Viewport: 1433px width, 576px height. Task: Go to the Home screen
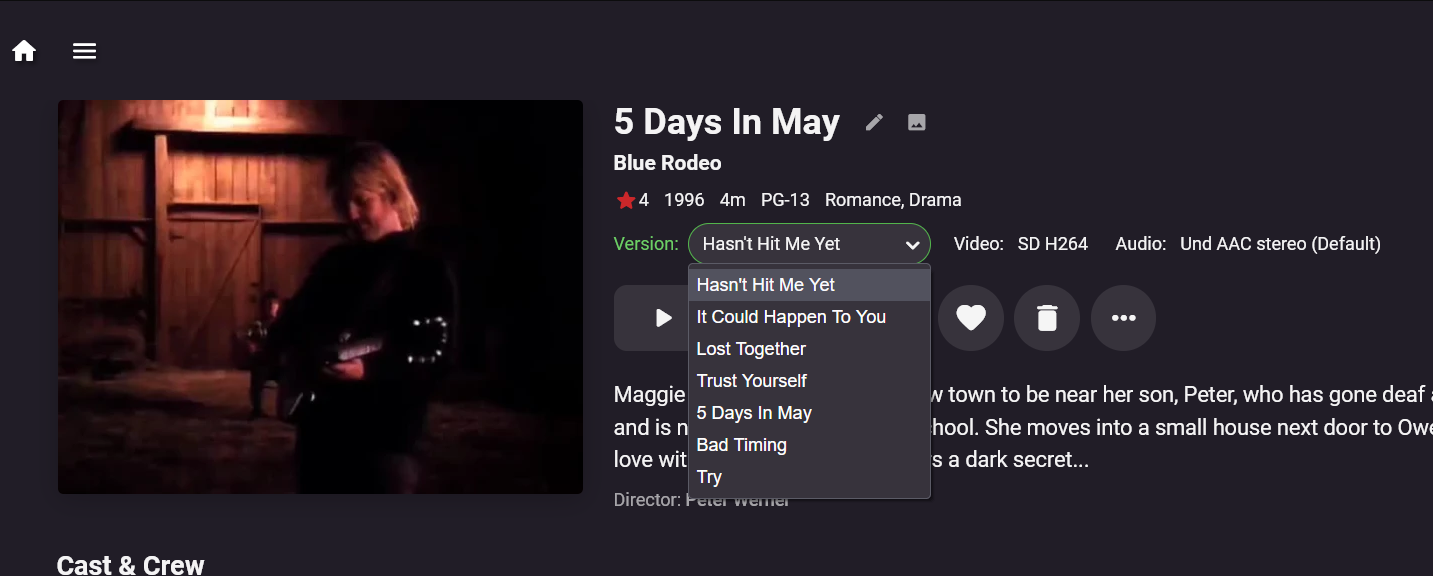point(24,51)
